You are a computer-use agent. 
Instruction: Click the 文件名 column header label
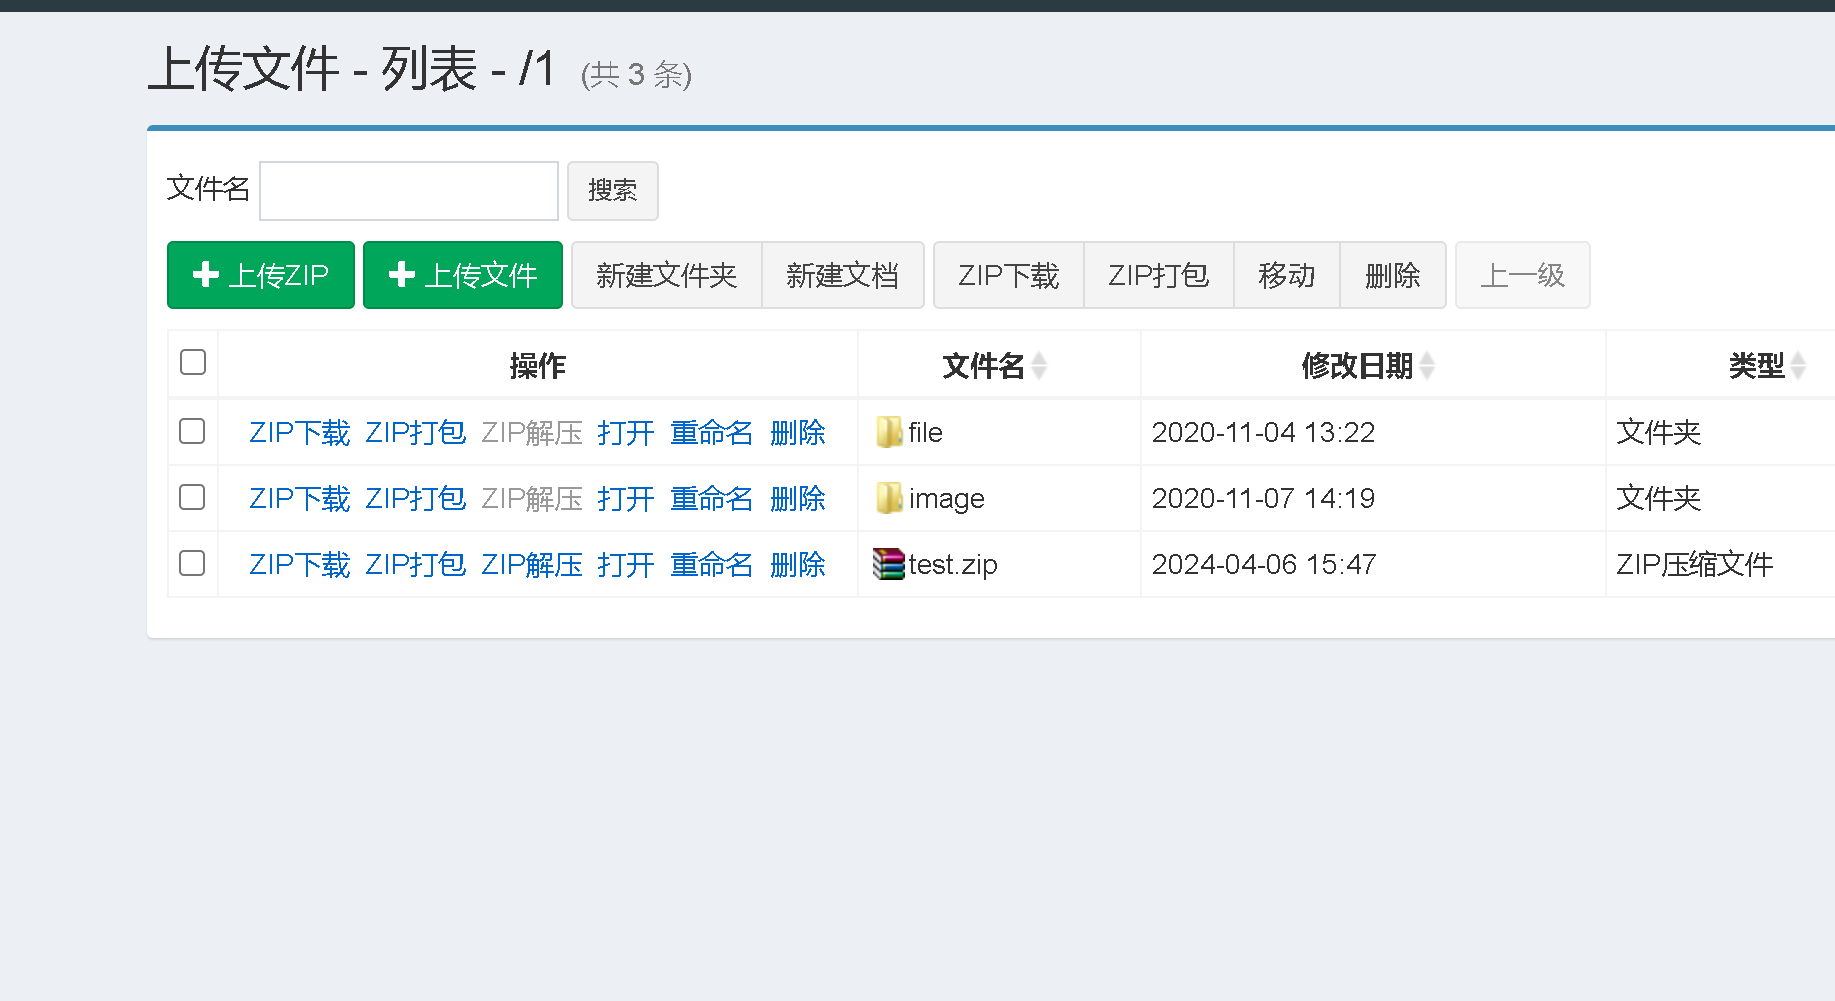pyautogui.click(x=984, y=366)
